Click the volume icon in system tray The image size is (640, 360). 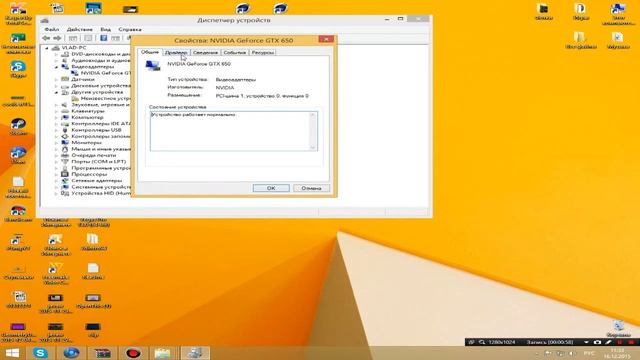[572, 353]
